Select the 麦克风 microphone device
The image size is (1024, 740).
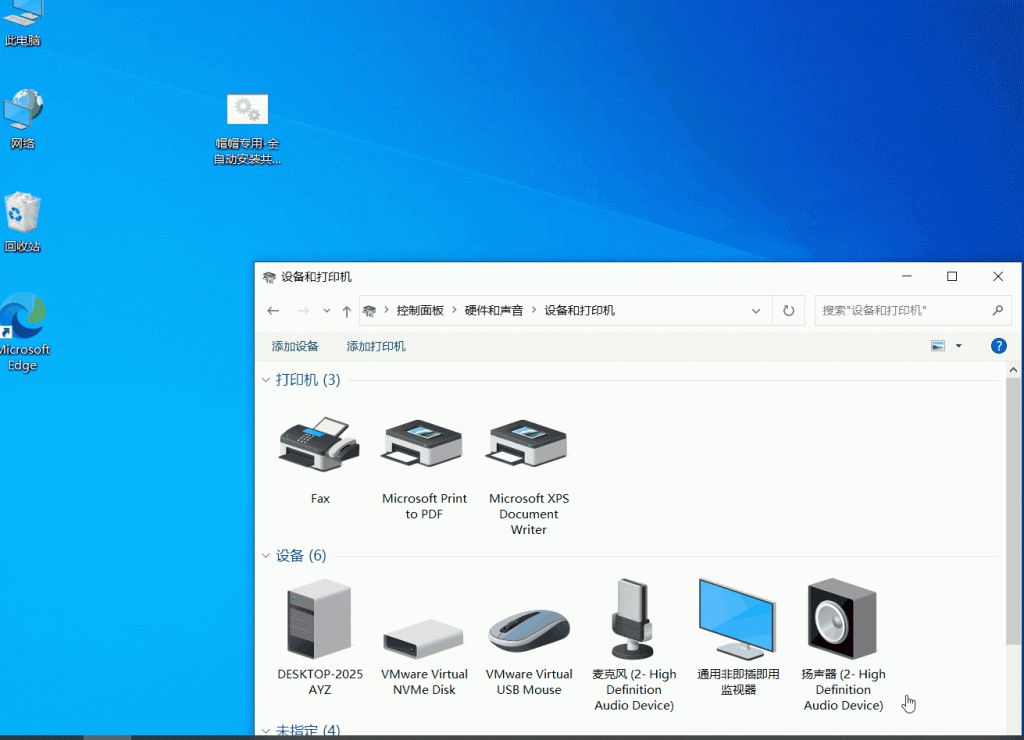[x=634, y=620]
